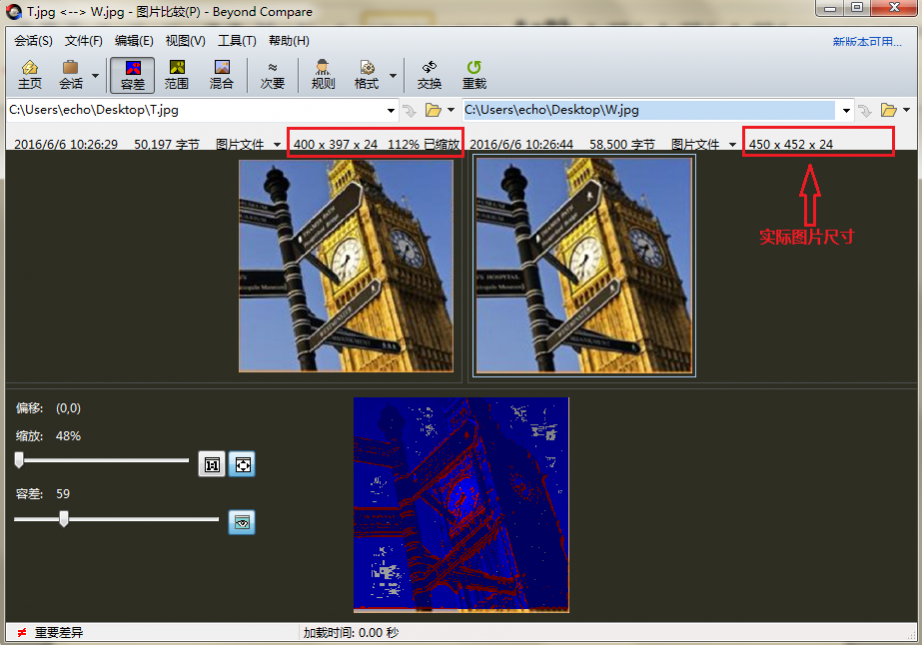Expand the right browse folder dropdown arrow
Image resolution: width=922 pixels, height=645 pixels.
click(x=906, y=110)
